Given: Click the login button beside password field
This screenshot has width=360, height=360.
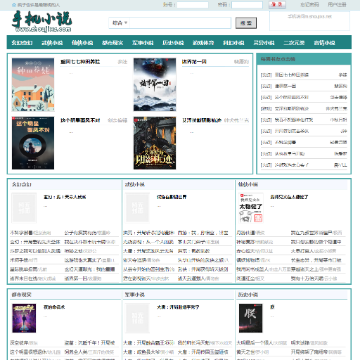Looking at the screenshot, I should (277, 5).
